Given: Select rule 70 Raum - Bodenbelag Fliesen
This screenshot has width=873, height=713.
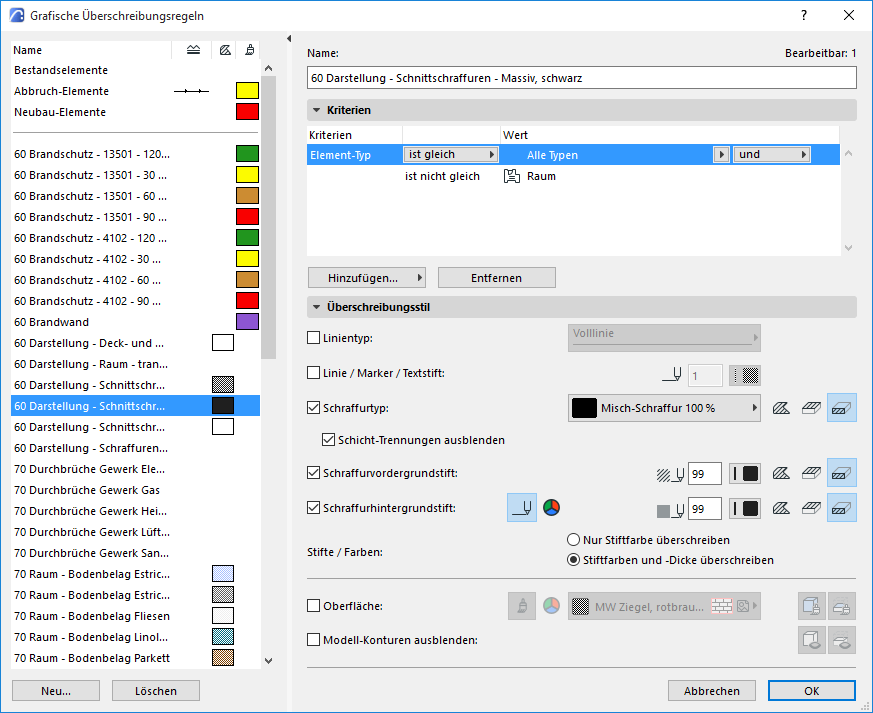Looking at the screenshot, I should (135, 616).
